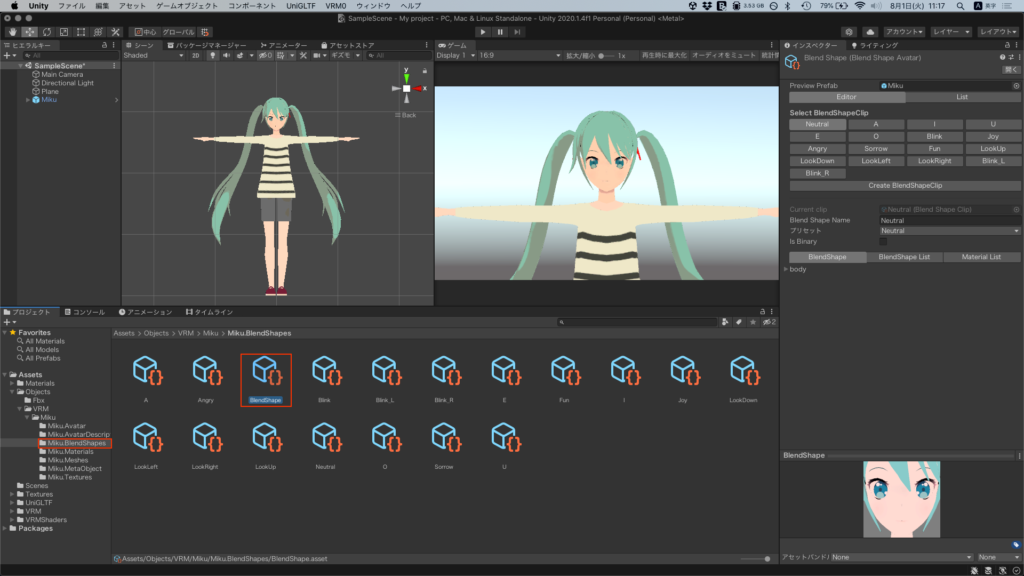1024x576 pixels.
Task: Select the Rotate tool
Action: click(x=46, y=32)
